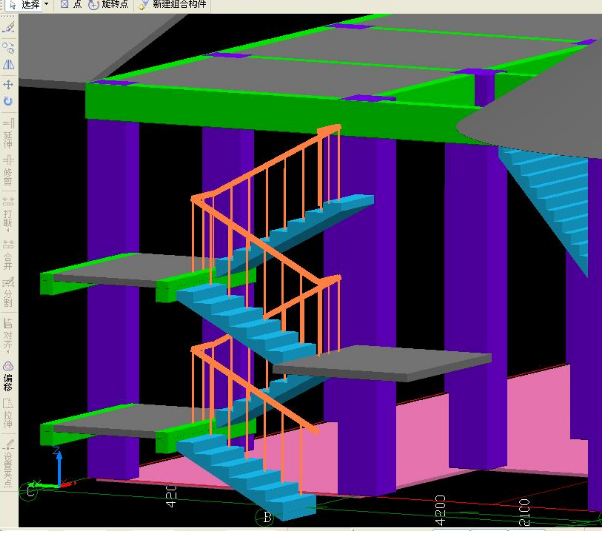Click the right-side 4200 dimension text

point(441,510)
